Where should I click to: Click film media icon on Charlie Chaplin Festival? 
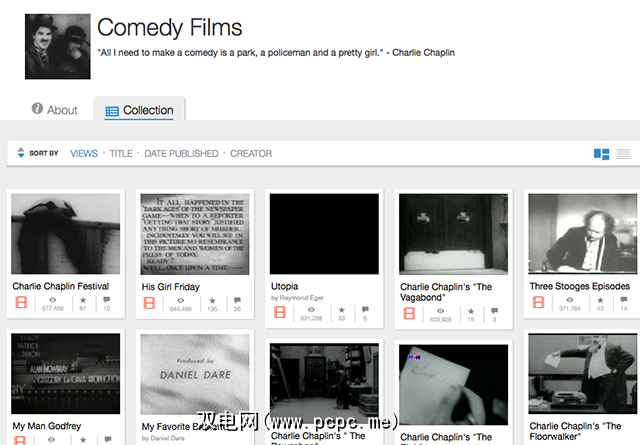tap(21, 303)
